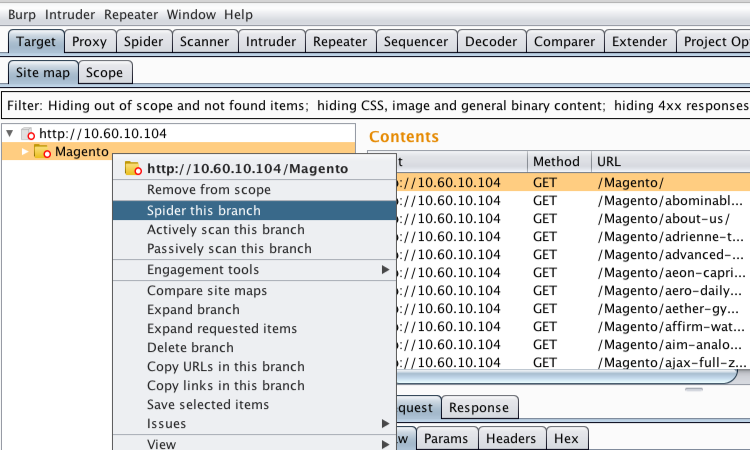Select the /Magento/affirm-wat... row
This screenshot has height=450, width=750.
[573, 327]
